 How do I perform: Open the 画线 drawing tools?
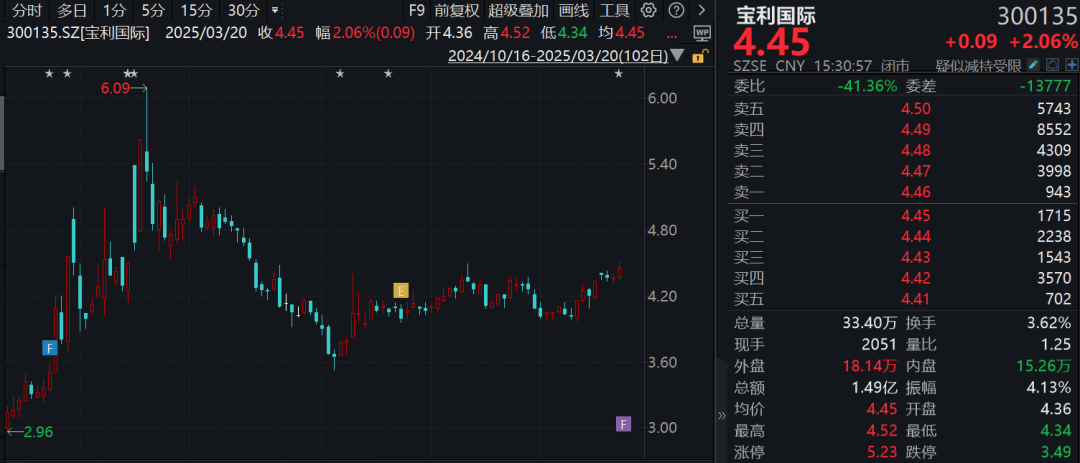(574, 10)
